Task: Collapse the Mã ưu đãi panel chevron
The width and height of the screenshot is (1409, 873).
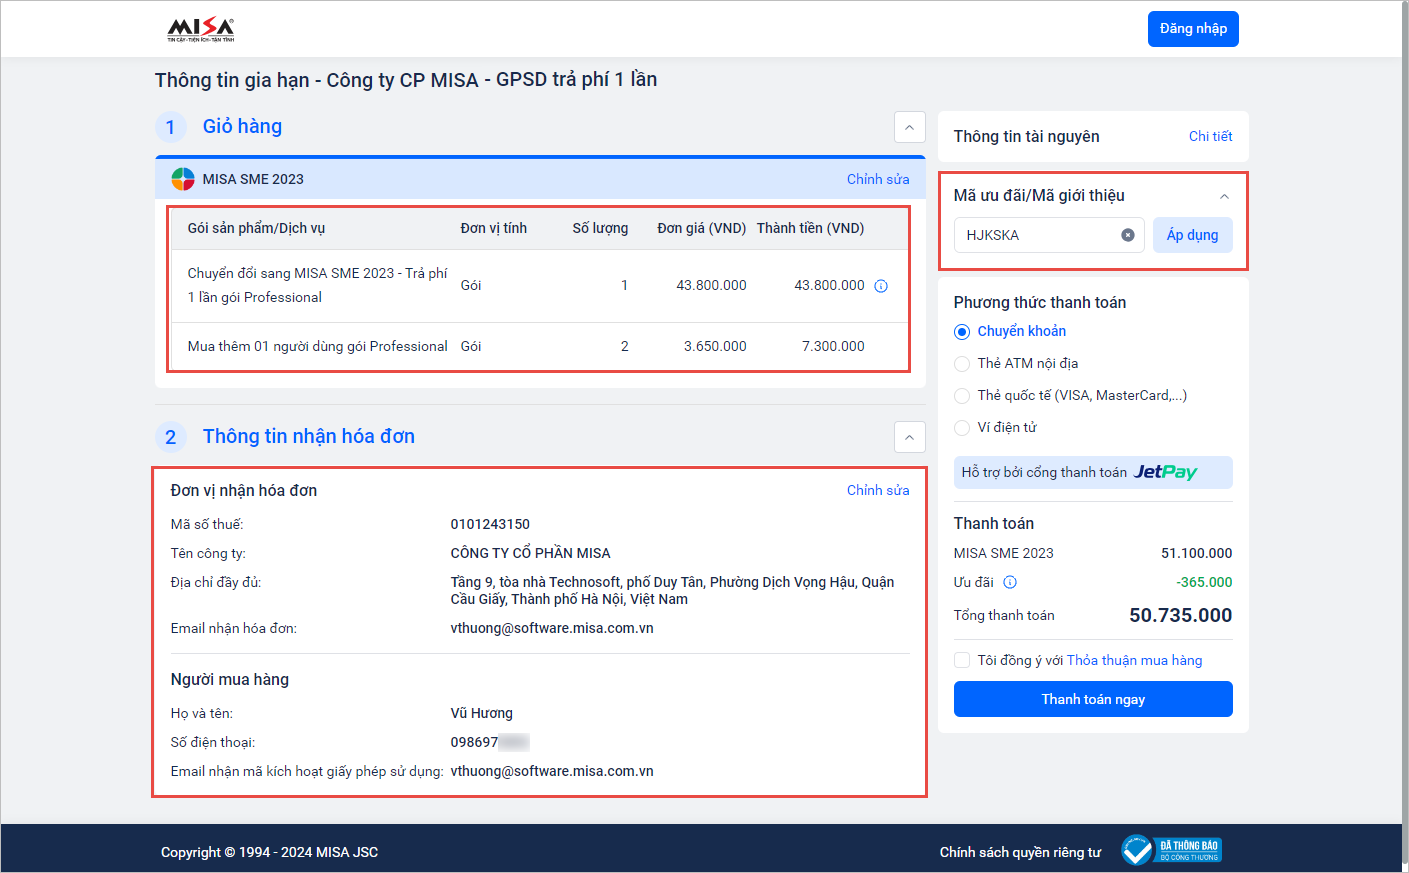Action: click(x=1224, y=196)
